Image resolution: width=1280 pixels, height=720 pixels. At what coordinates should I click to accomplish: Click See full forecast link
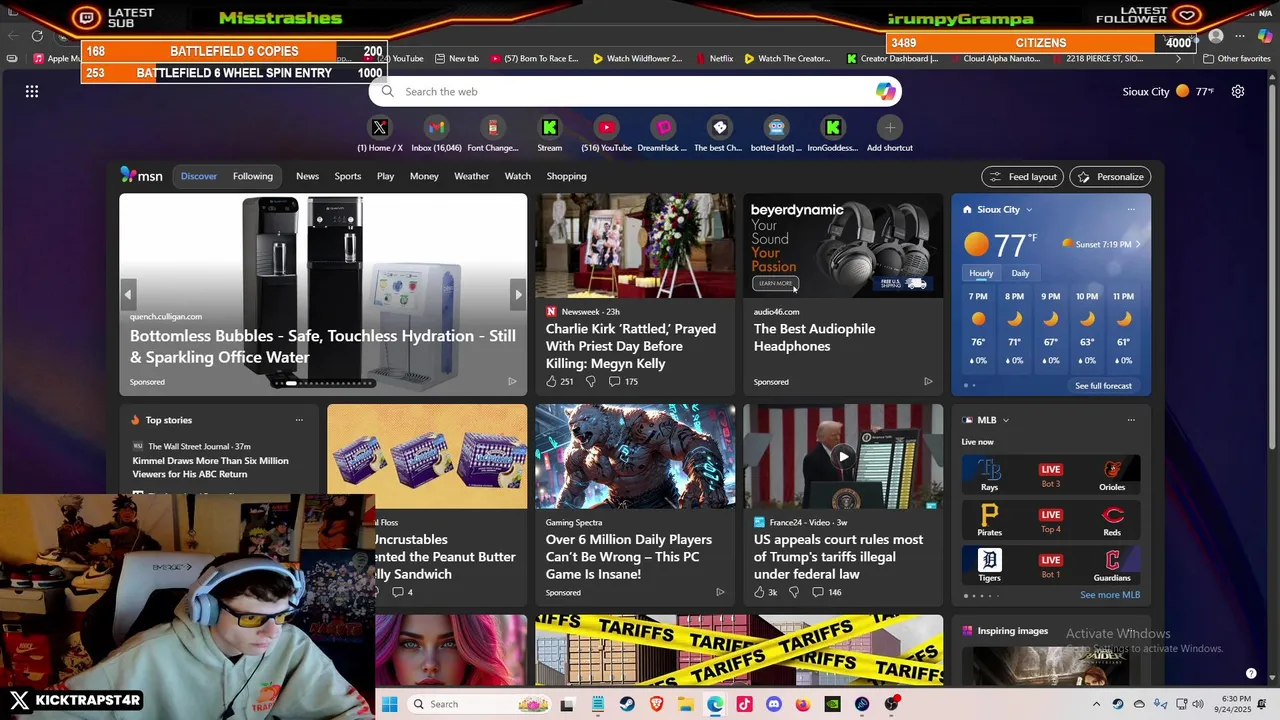(1103, 386)
